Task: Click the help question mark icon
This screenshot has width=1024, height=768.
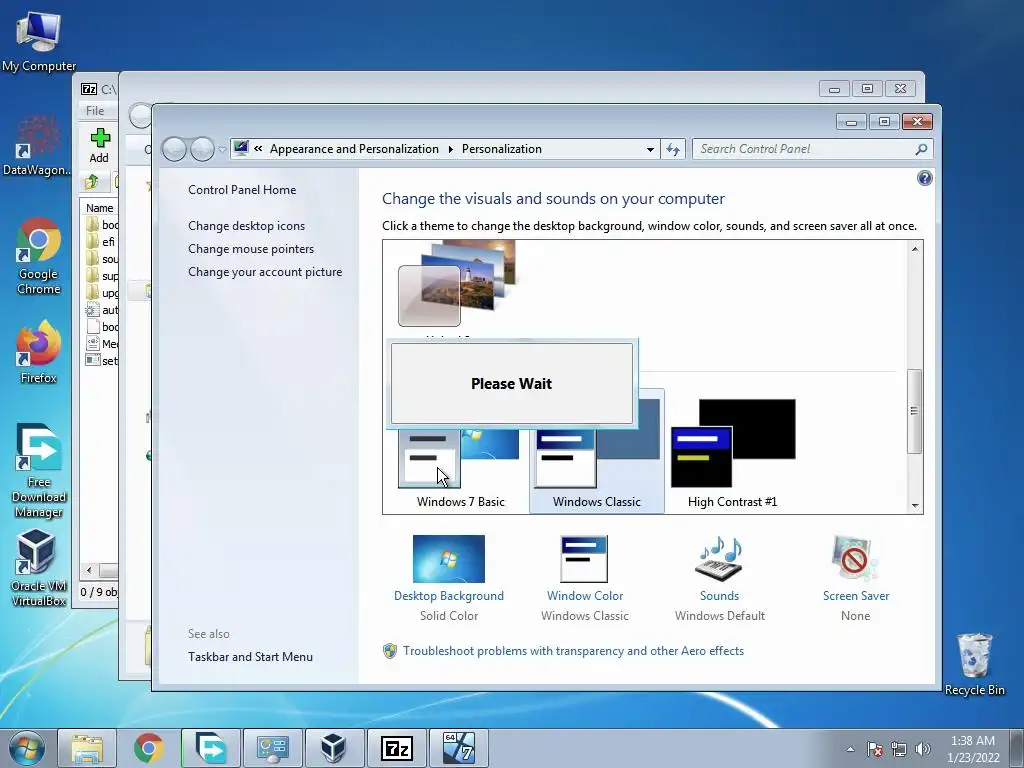Action: pyautogui.click(x=924, y=178)
